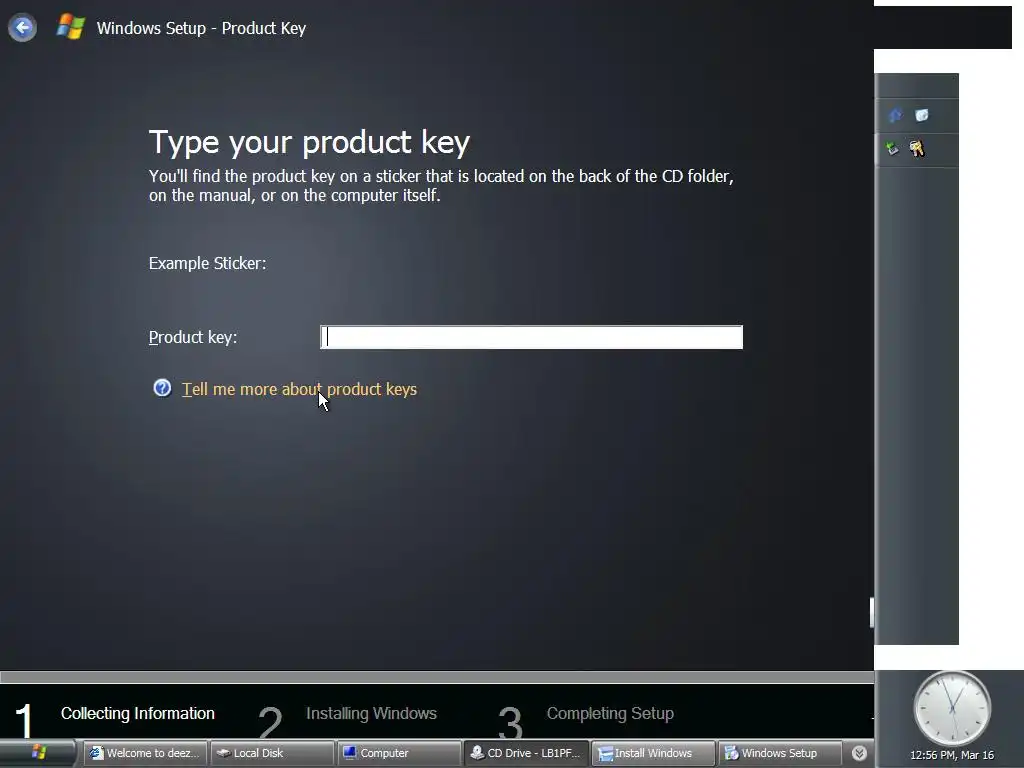
Task: Click the drive icon on Local Disk button
Action: click(x=223, y=753)
